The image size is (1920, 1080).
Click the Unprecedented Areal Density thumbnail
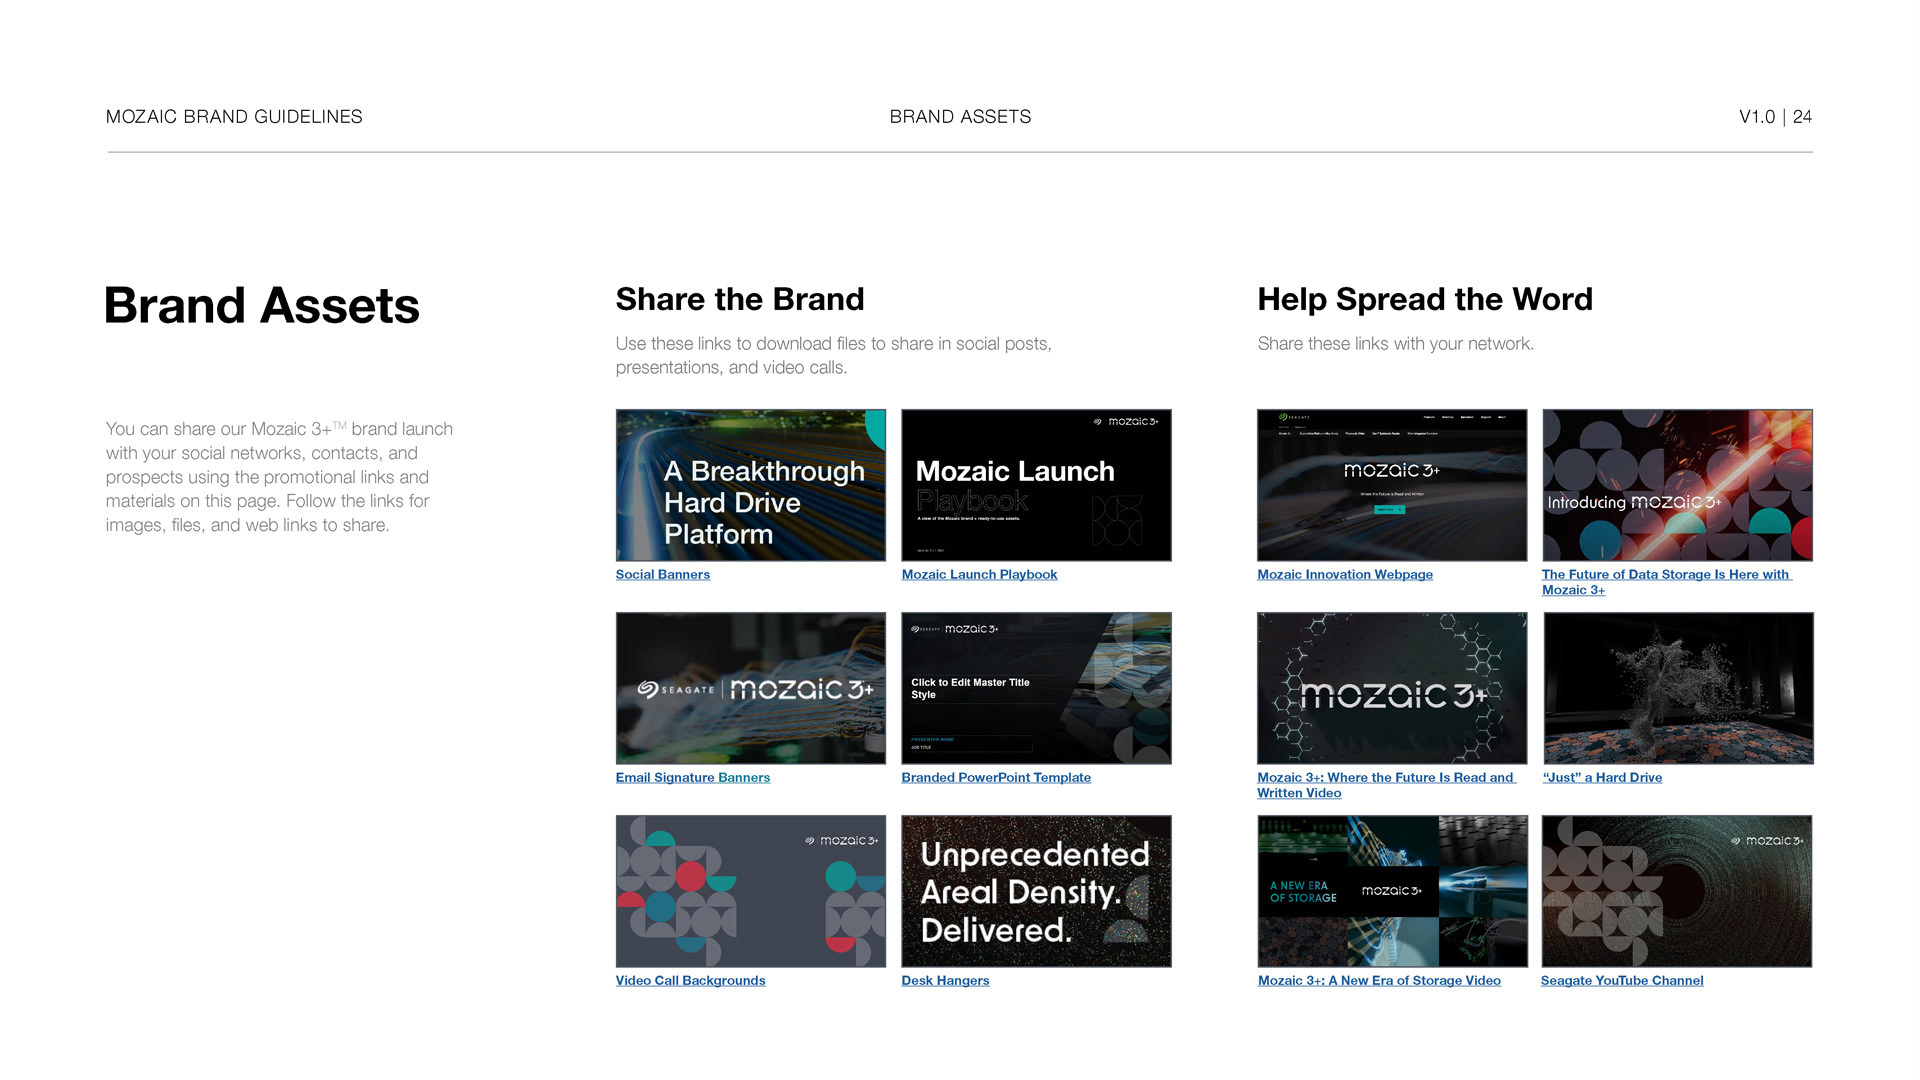(1036, 891)
